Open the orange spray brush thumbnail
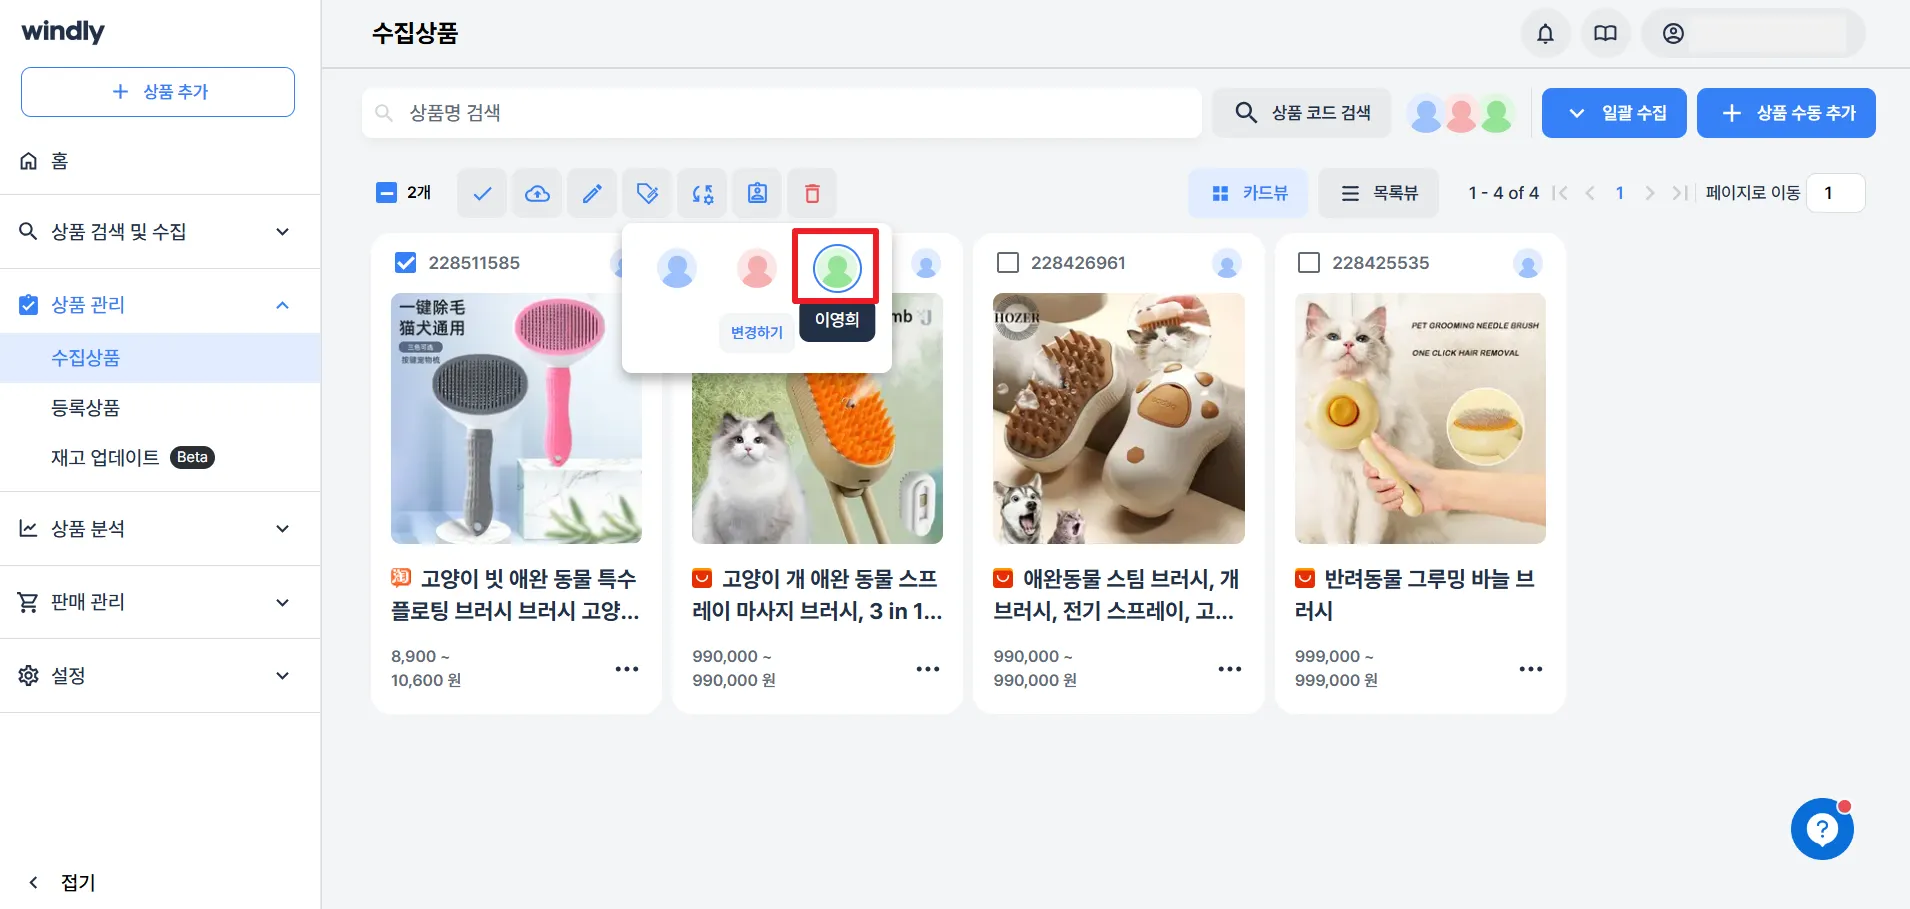The image size is (1910, 909). click(x=817, y=458)
